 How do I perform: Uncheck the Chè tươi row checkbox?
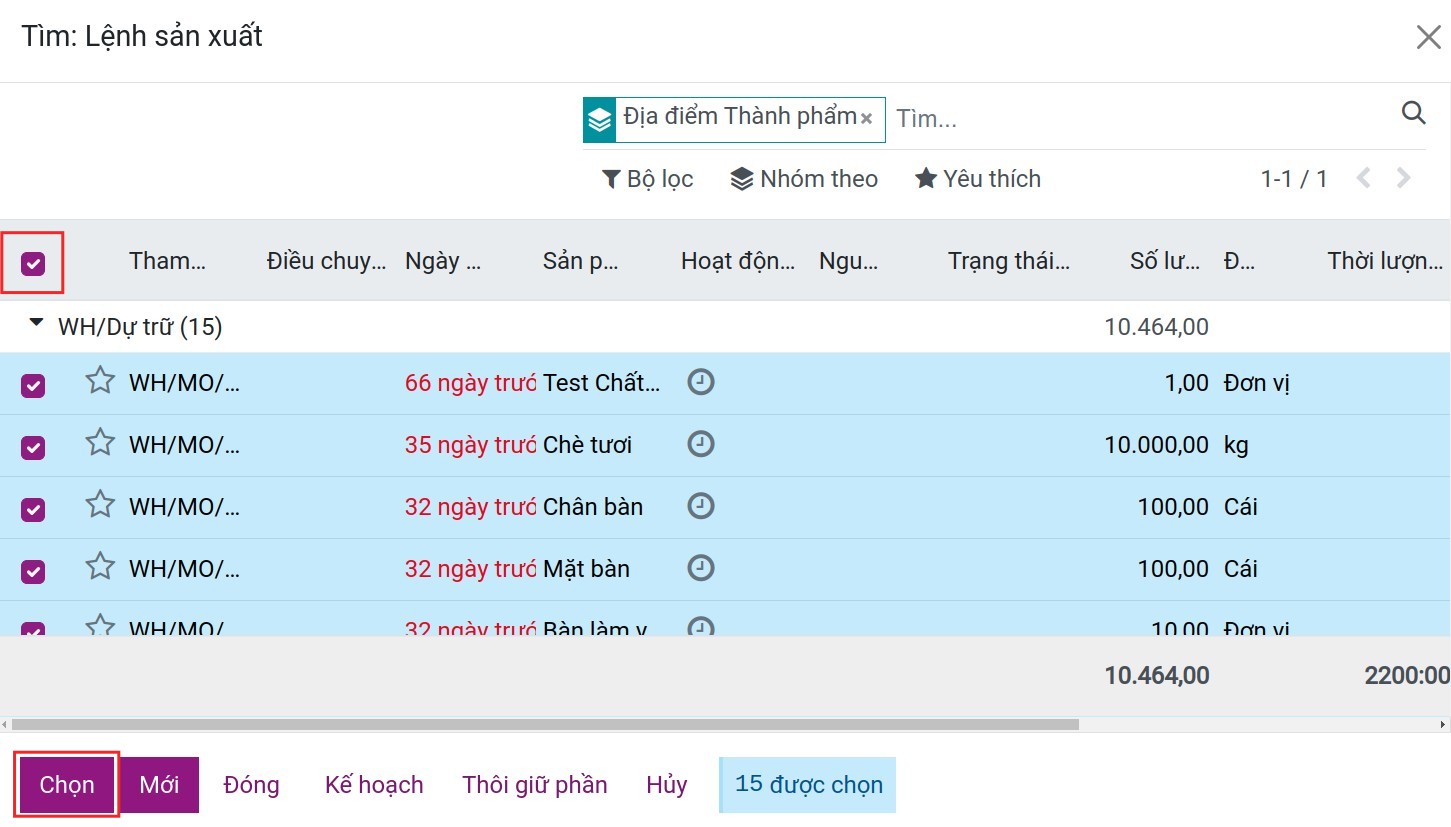pyautogui.click(x=34, y=446)
